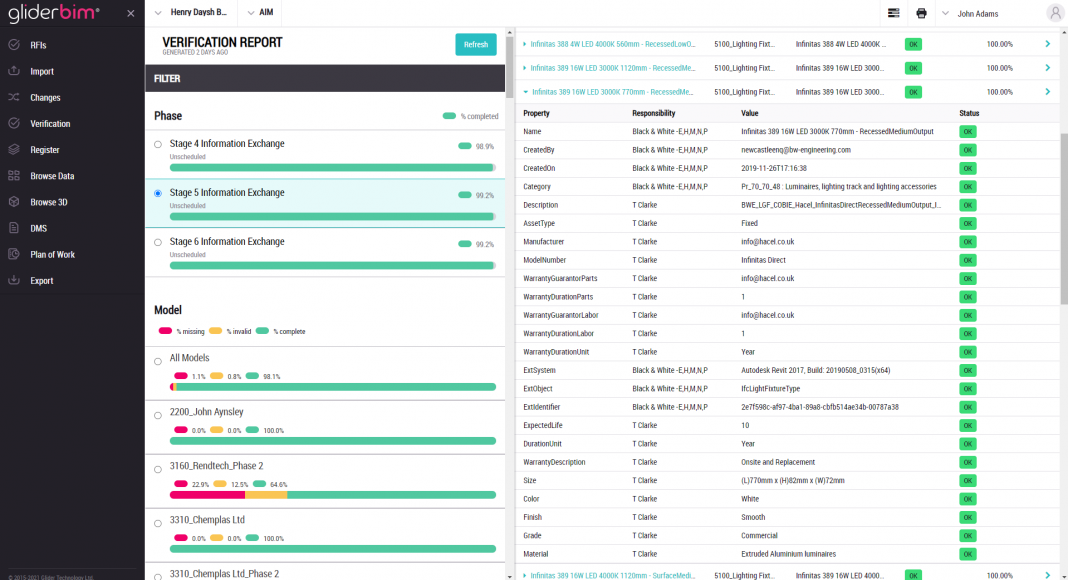Click the Changes shuffle icon
This screenshot has height=580, width=1068.
click(14, 97)
